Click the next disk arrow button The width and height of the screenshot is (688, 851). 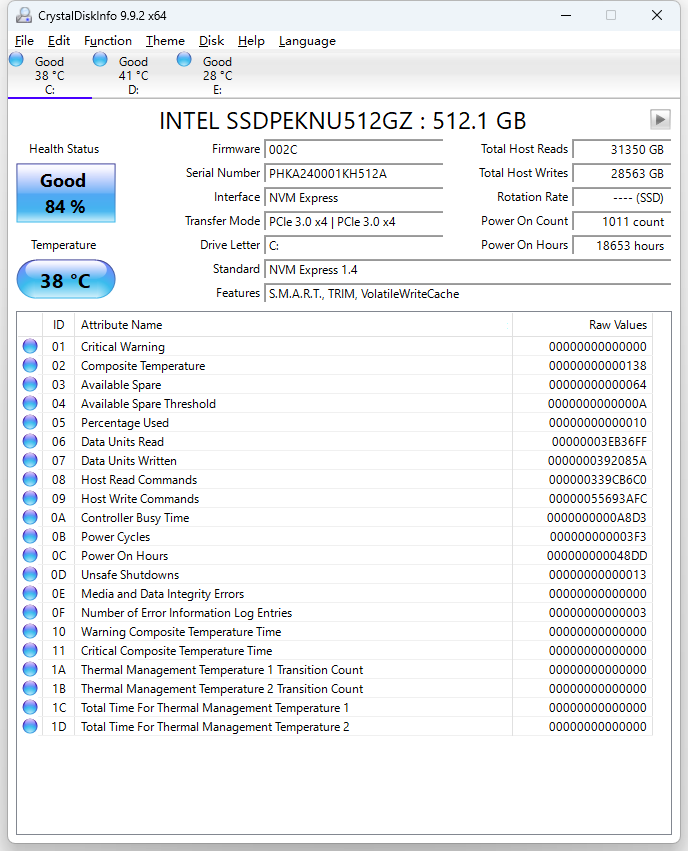click(x=660, y=119)
